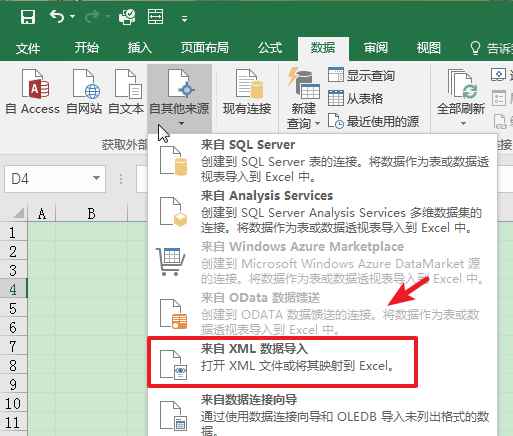
Task: Open Customize Quick Access Toolbar dropdown
Action: click(184, 19)
